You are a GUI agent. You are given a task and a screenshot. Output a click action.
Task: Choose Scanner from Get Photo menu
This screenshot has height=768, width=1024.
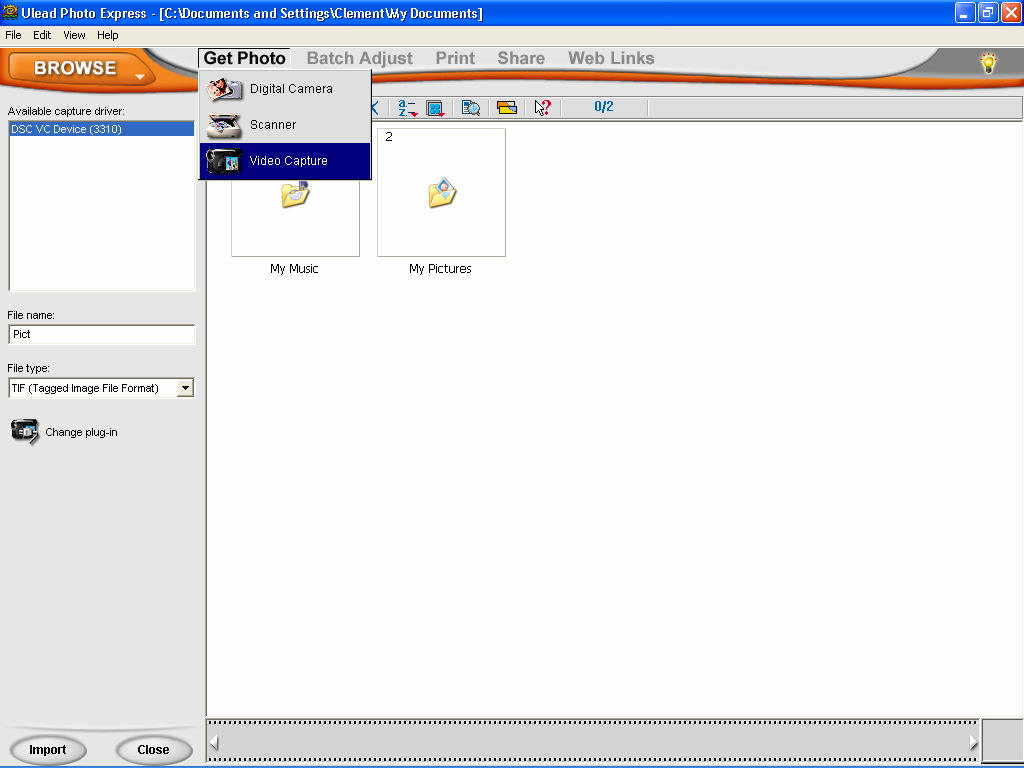[285, 125]
